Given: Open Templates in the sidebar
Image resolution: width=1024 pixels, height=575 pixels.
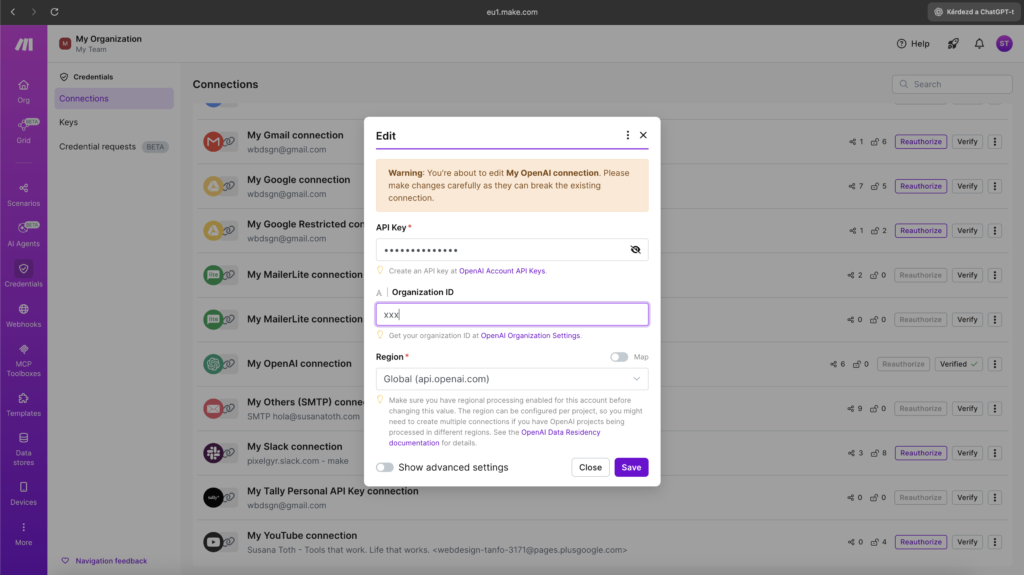Looking at the screenshot, I should pos(24,405).
